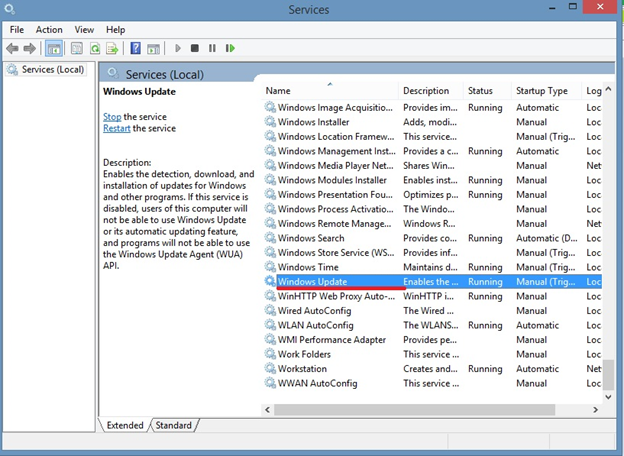Click the gear icon beside Windows Installer
The width and height of the screenshot is (624, 456).
click(x=270, y=122)
